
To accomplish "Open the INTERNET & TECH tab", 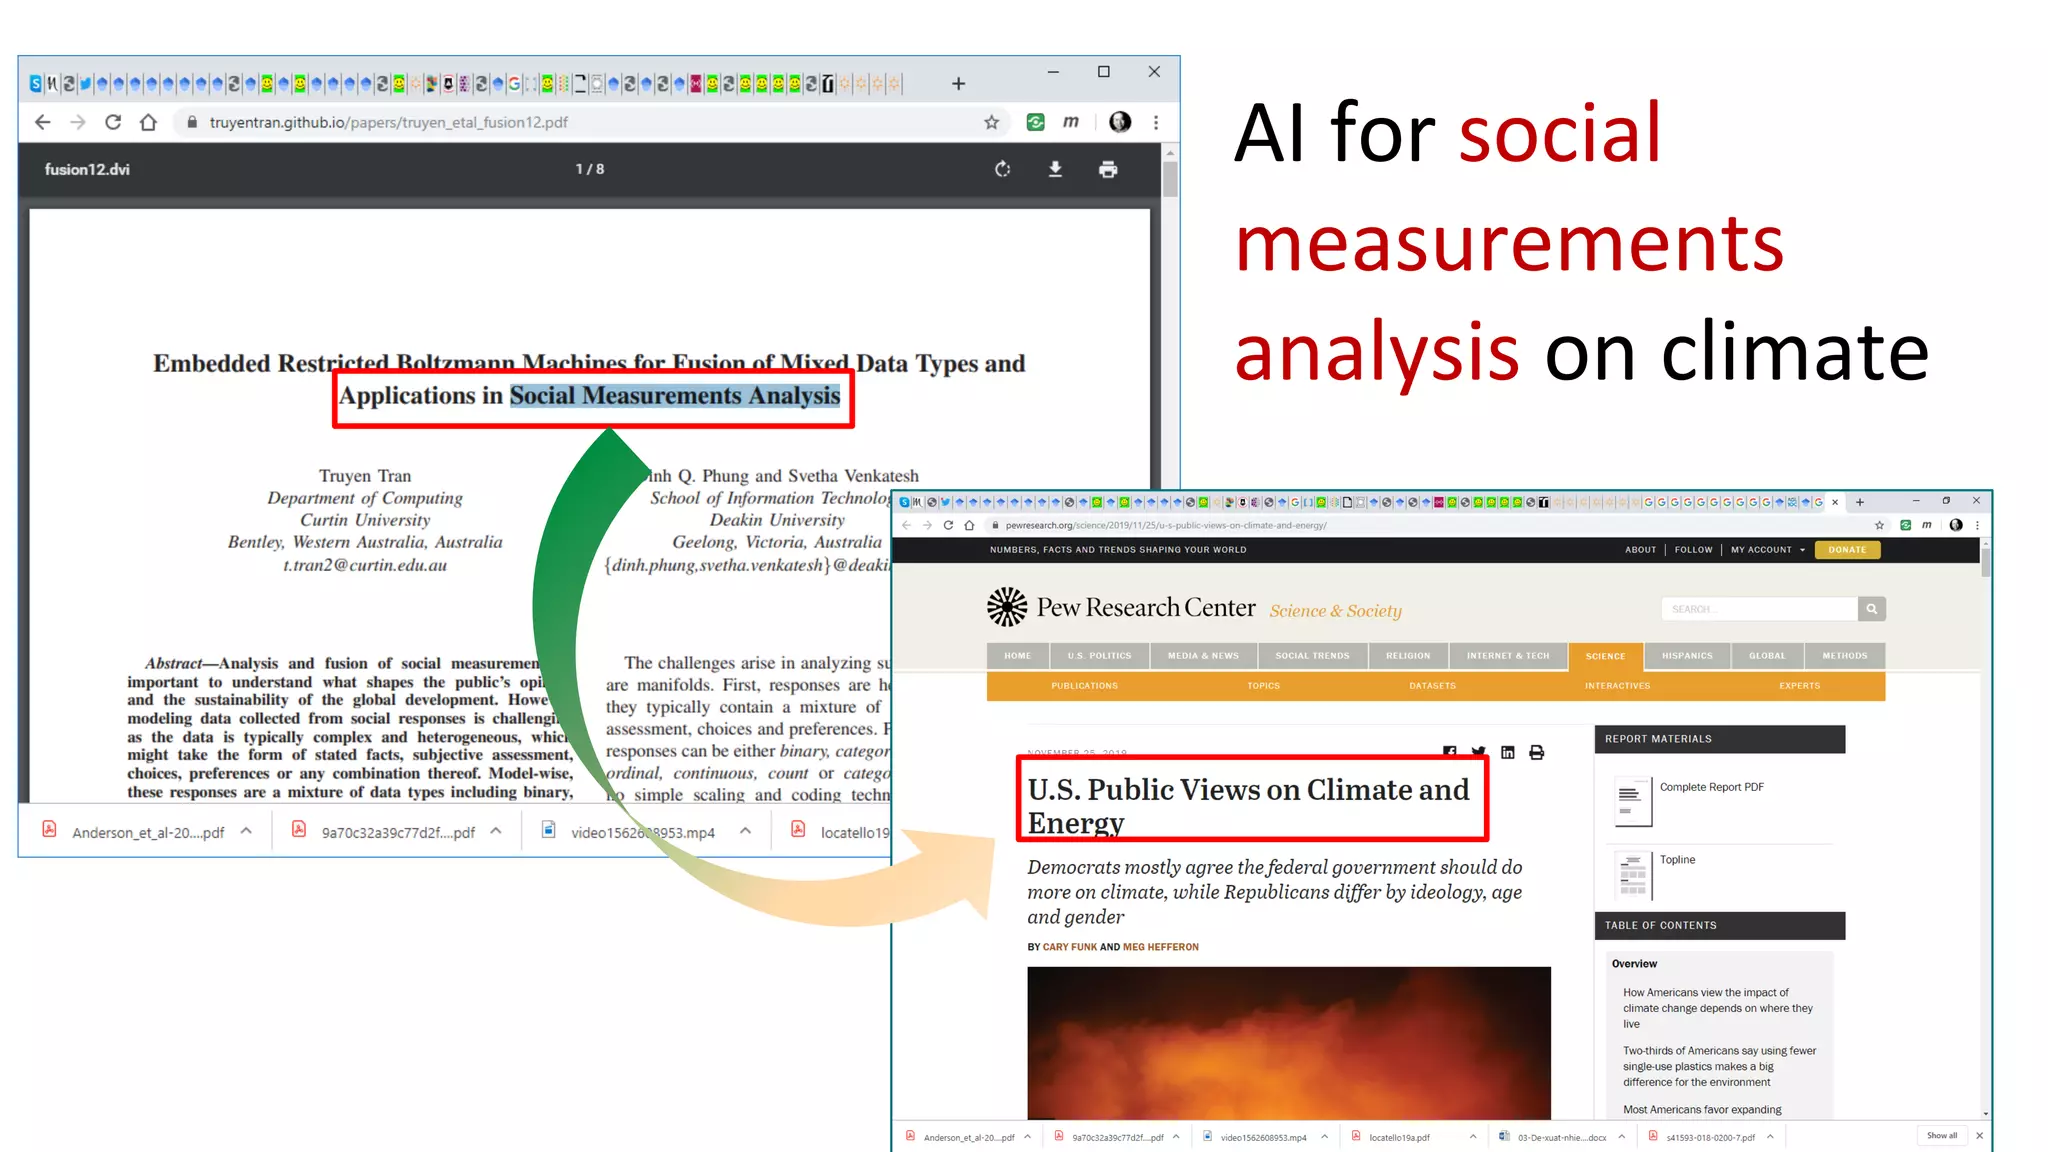I will (1508, 656).
